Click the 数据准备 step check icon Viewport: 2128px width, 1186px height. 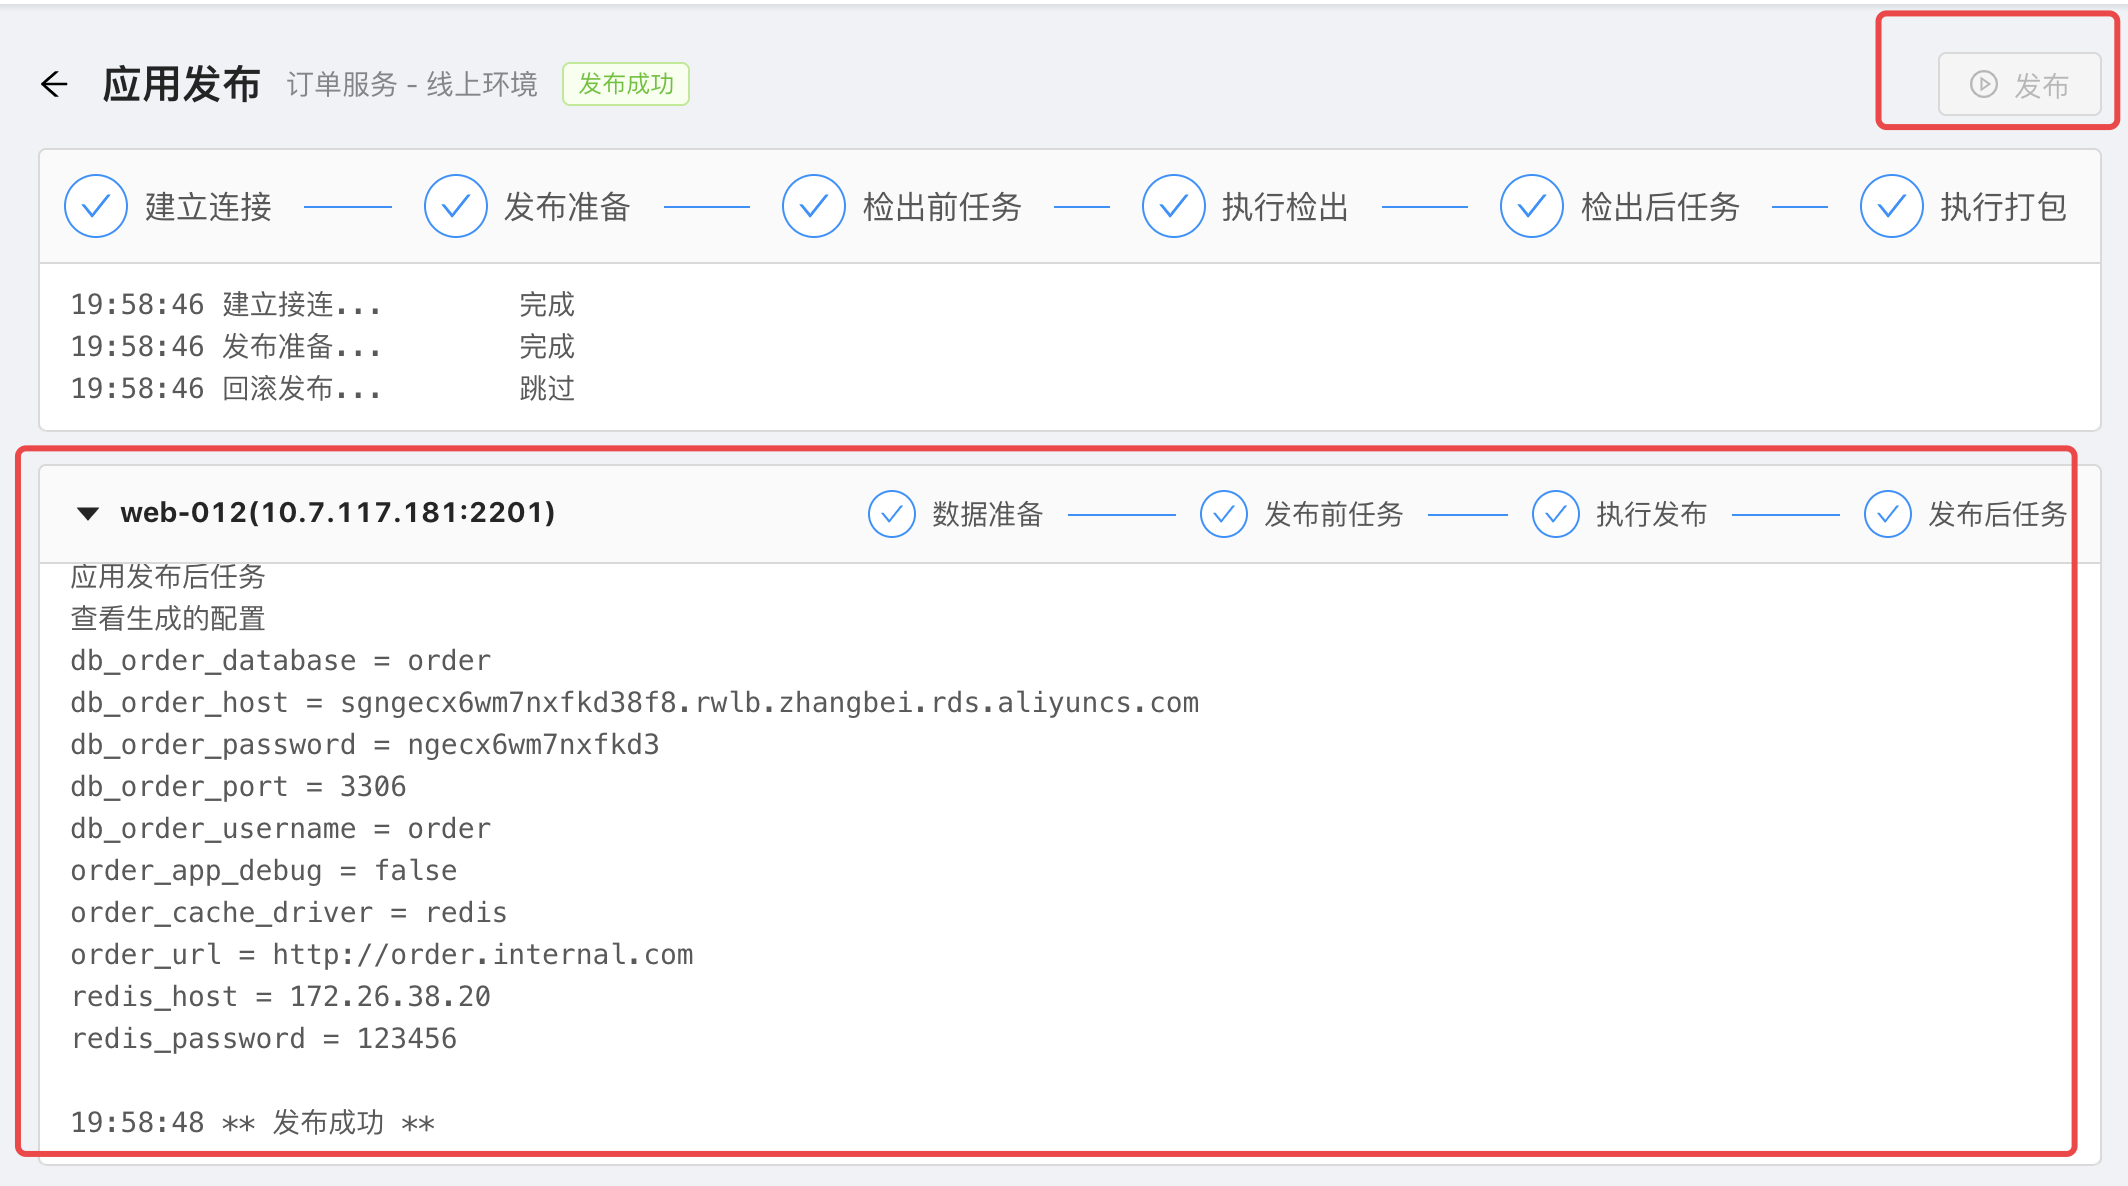point(892,514)
